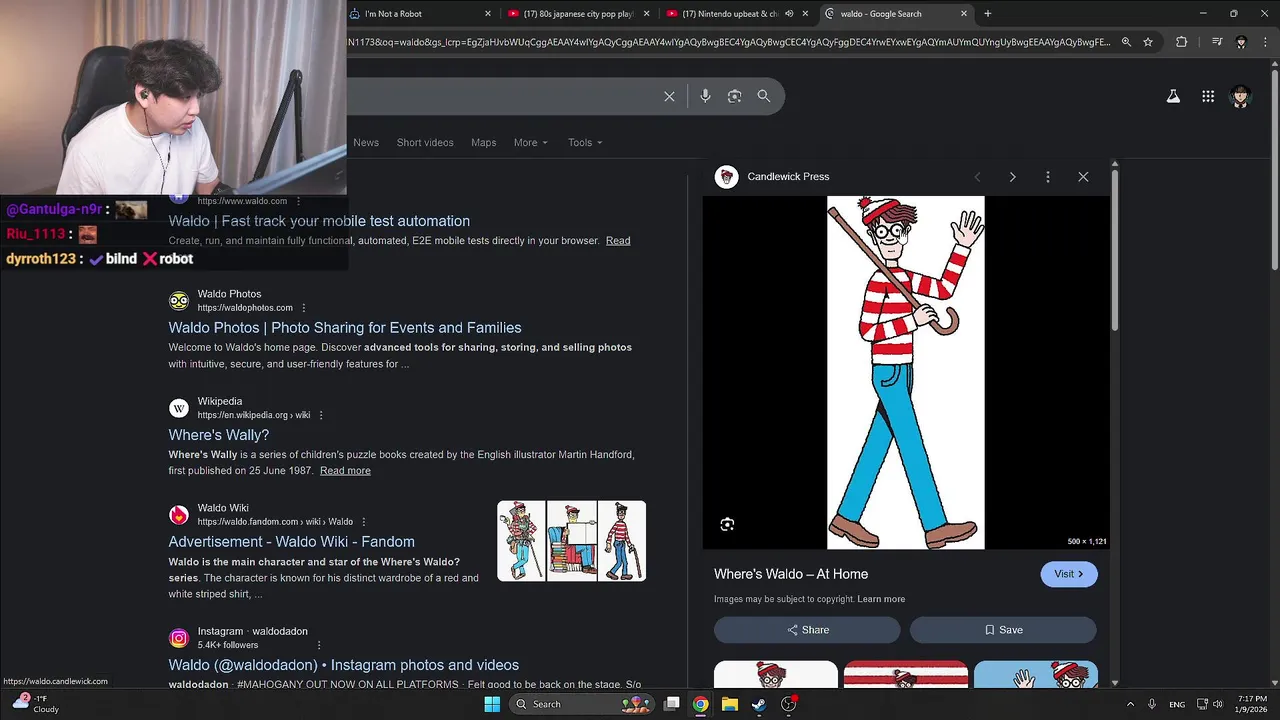Open Waldo (@waldodadon) Instagram result

[x=343, y=665]
